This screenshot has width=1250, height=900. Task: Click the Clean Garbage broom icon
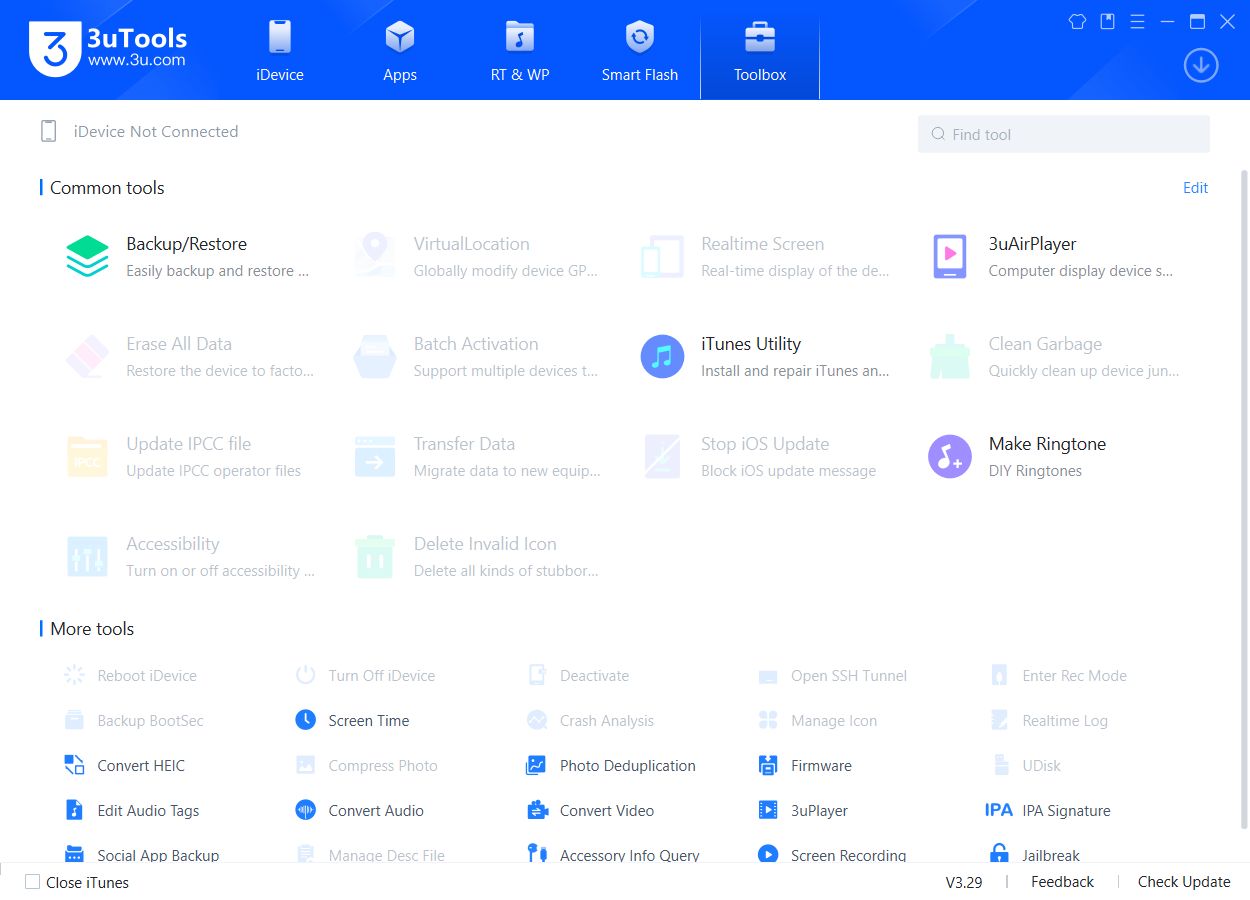click(x=949, y=357)
